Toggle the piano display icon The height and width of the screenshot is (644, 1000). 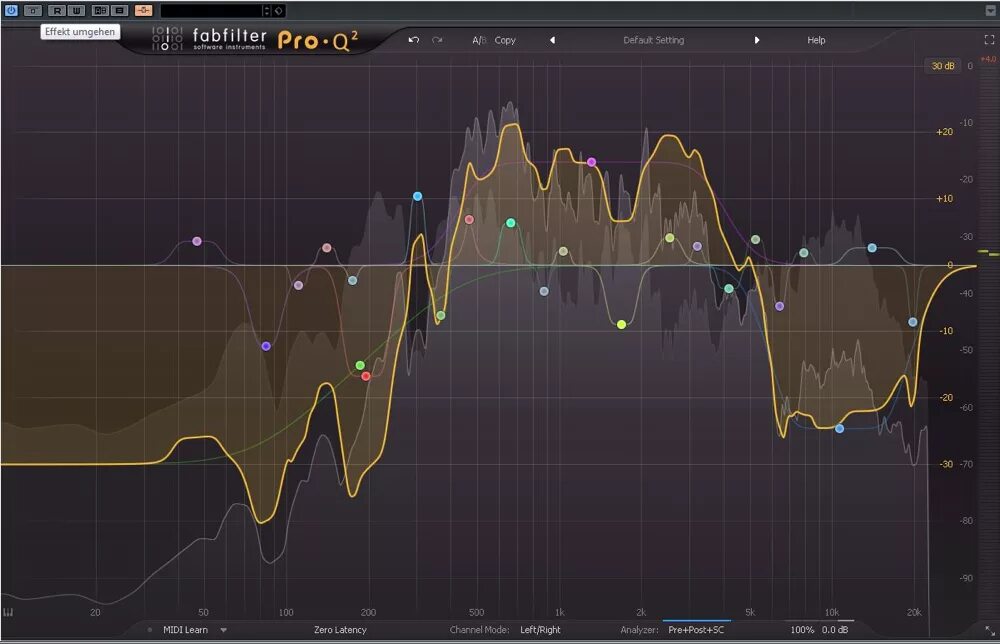click(x=8, y=612)
